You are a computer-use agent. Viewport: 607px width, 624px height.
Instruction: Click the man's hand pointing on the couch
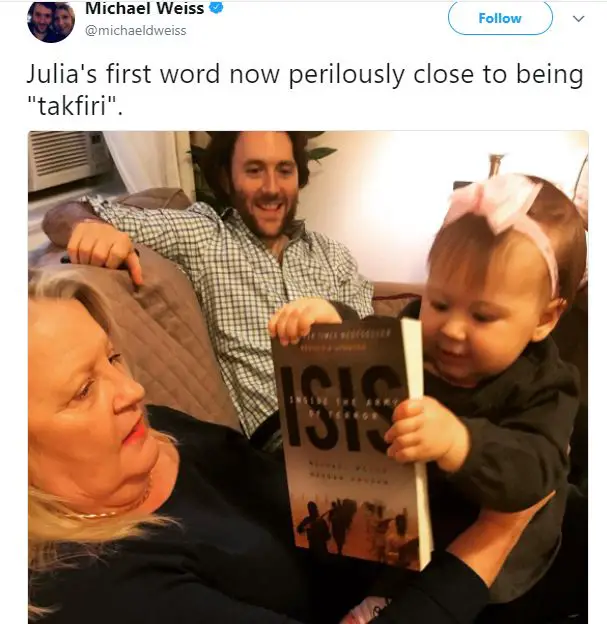click(x=105, y=249)
